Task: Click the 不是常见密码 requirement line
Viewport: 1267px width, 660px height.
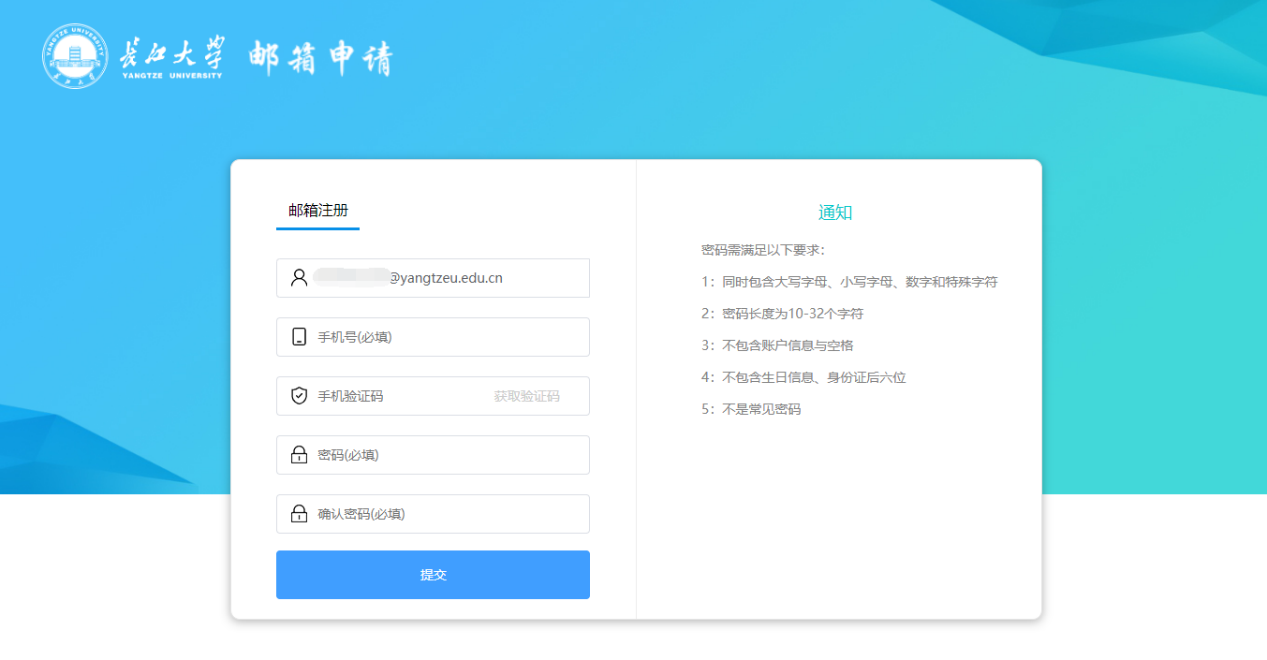Action: coord(751,410)
